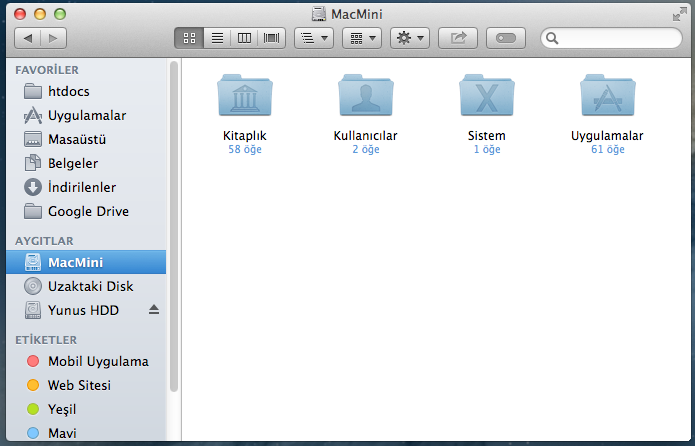Click the Kitaplık folder name label

point(245,136)
